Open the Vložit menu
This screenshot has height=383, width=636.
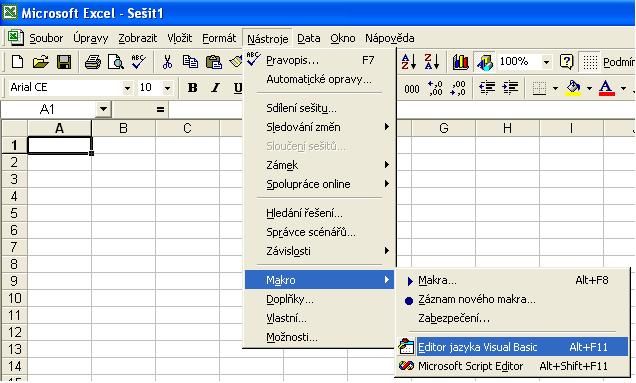pos(180,38)
